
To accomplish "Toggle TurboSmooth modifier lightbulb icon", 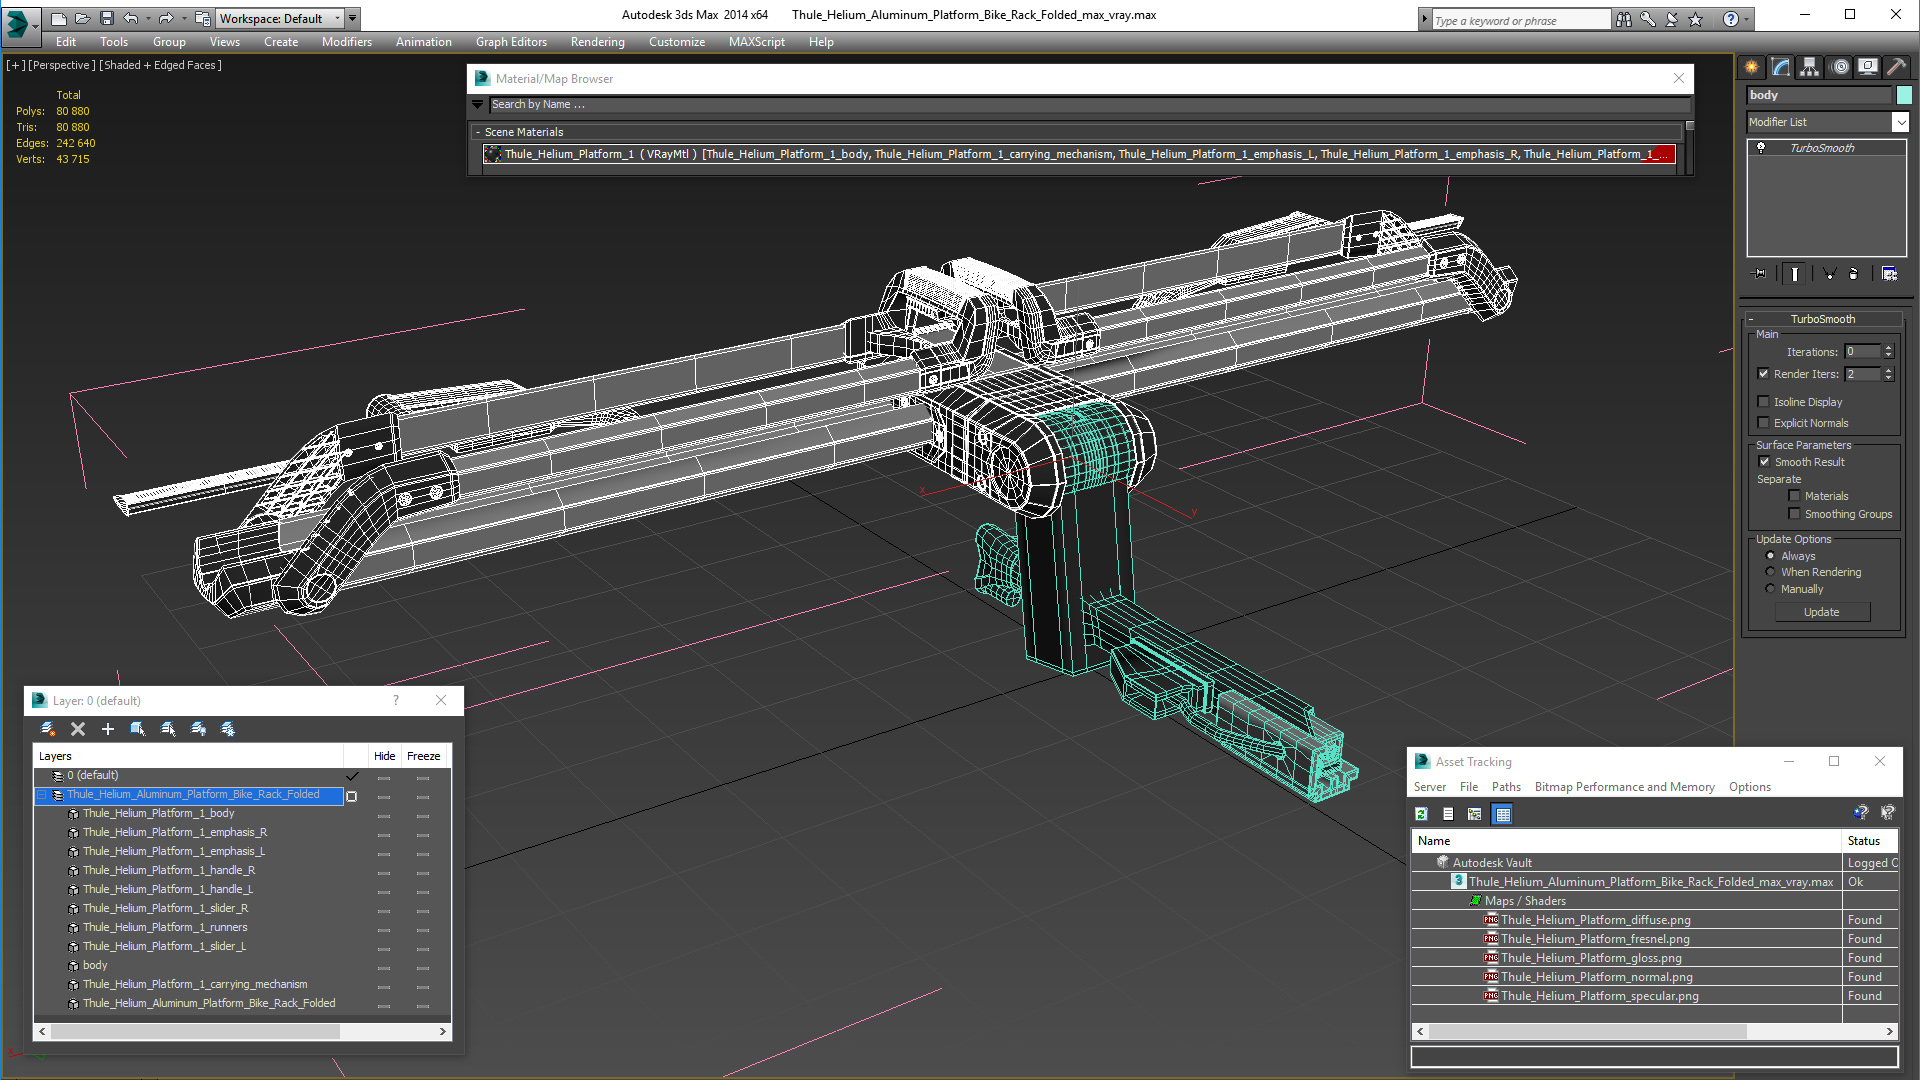I will coord(1762,148).
